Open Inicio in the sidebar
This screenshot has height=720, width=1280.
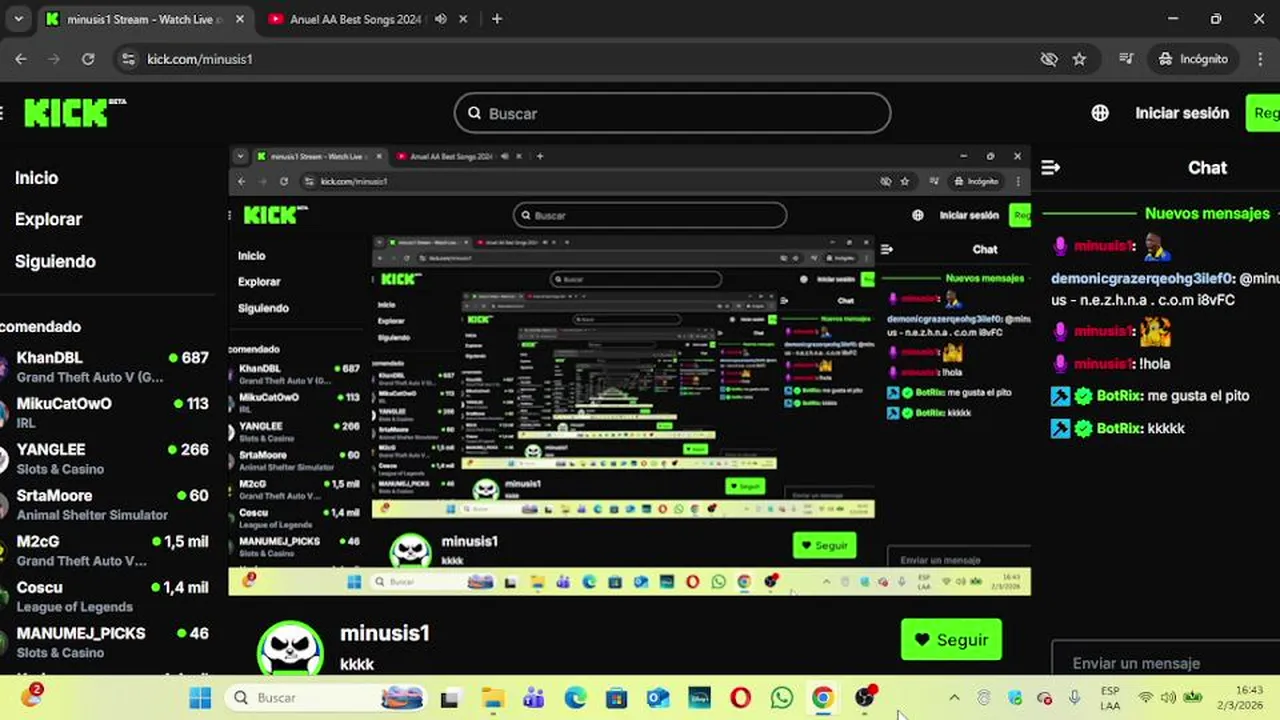coord(36,178)
